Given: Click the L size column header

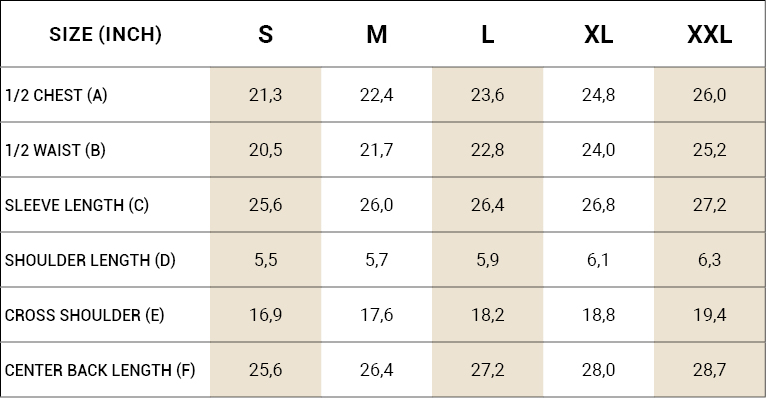Looking at the screenshot, I should tap(487, 35).
